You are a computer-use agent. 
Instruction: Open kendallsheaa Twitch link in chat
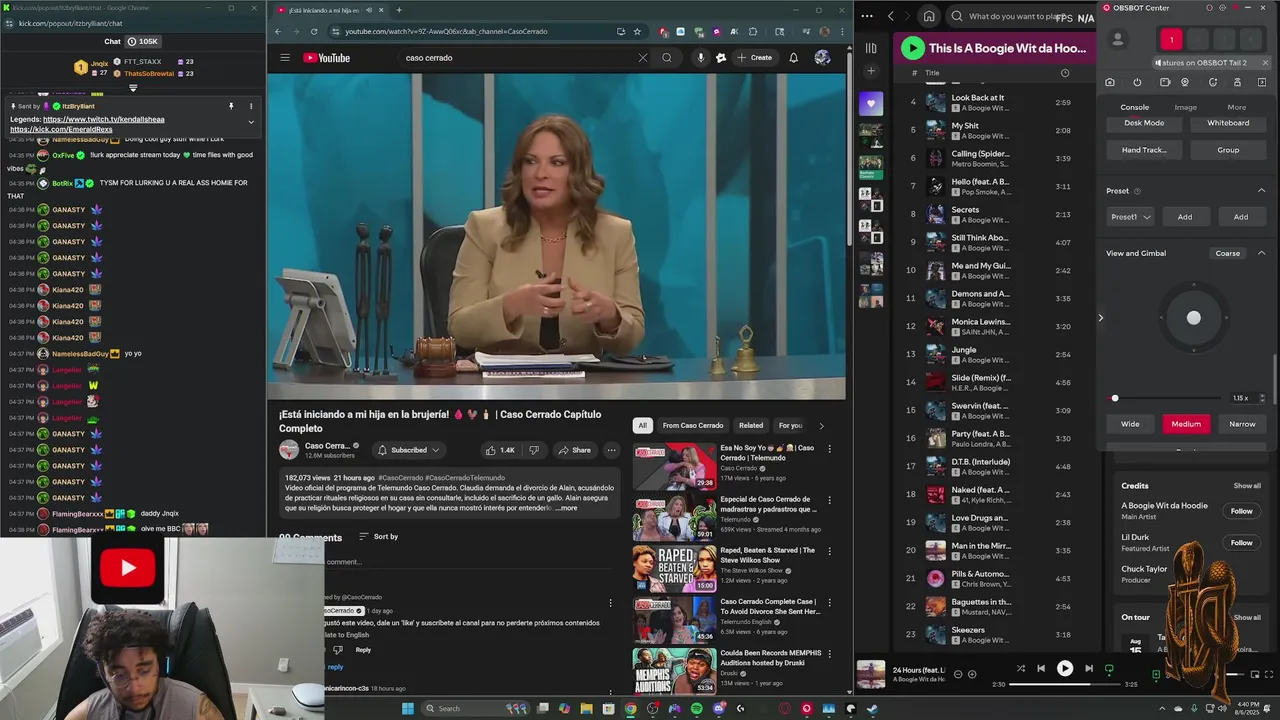pyautogui.click(x=104, y=119)
